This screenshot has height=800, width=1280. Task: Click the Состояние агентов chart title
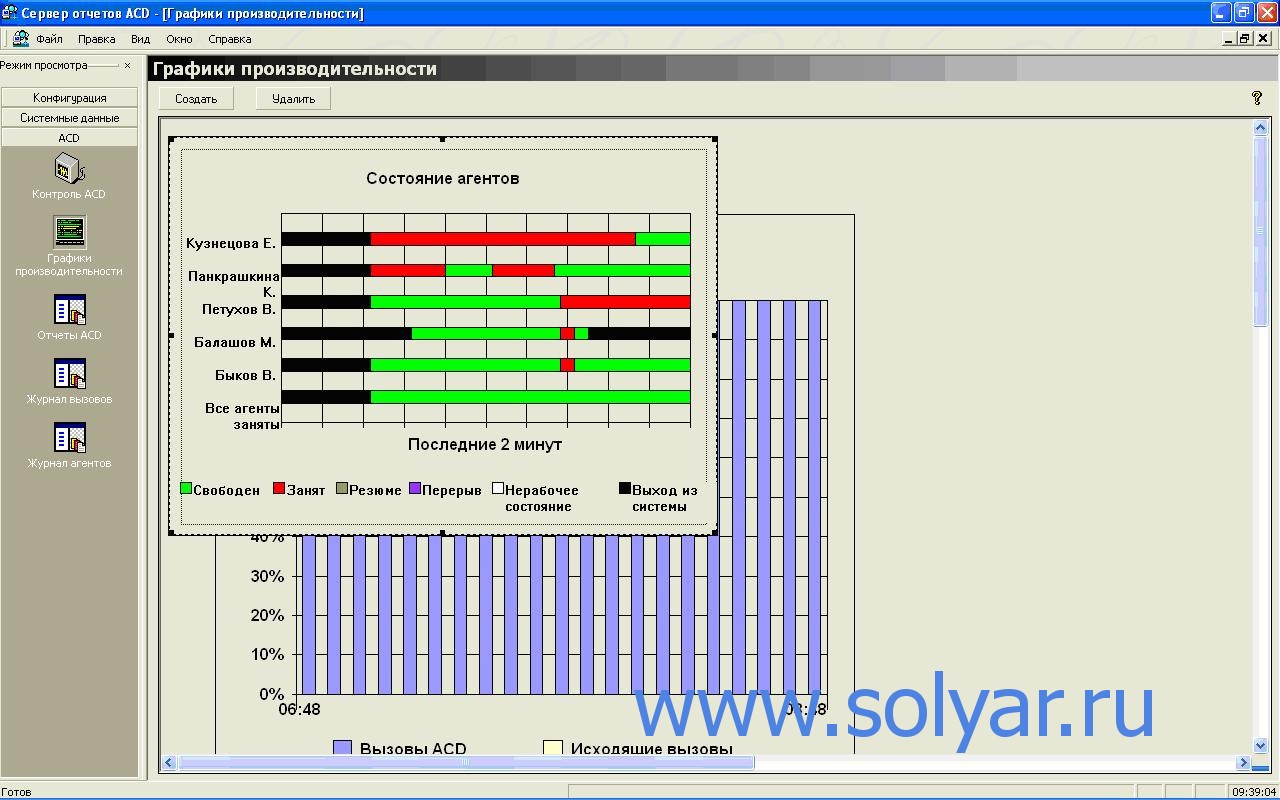[442, 178]
